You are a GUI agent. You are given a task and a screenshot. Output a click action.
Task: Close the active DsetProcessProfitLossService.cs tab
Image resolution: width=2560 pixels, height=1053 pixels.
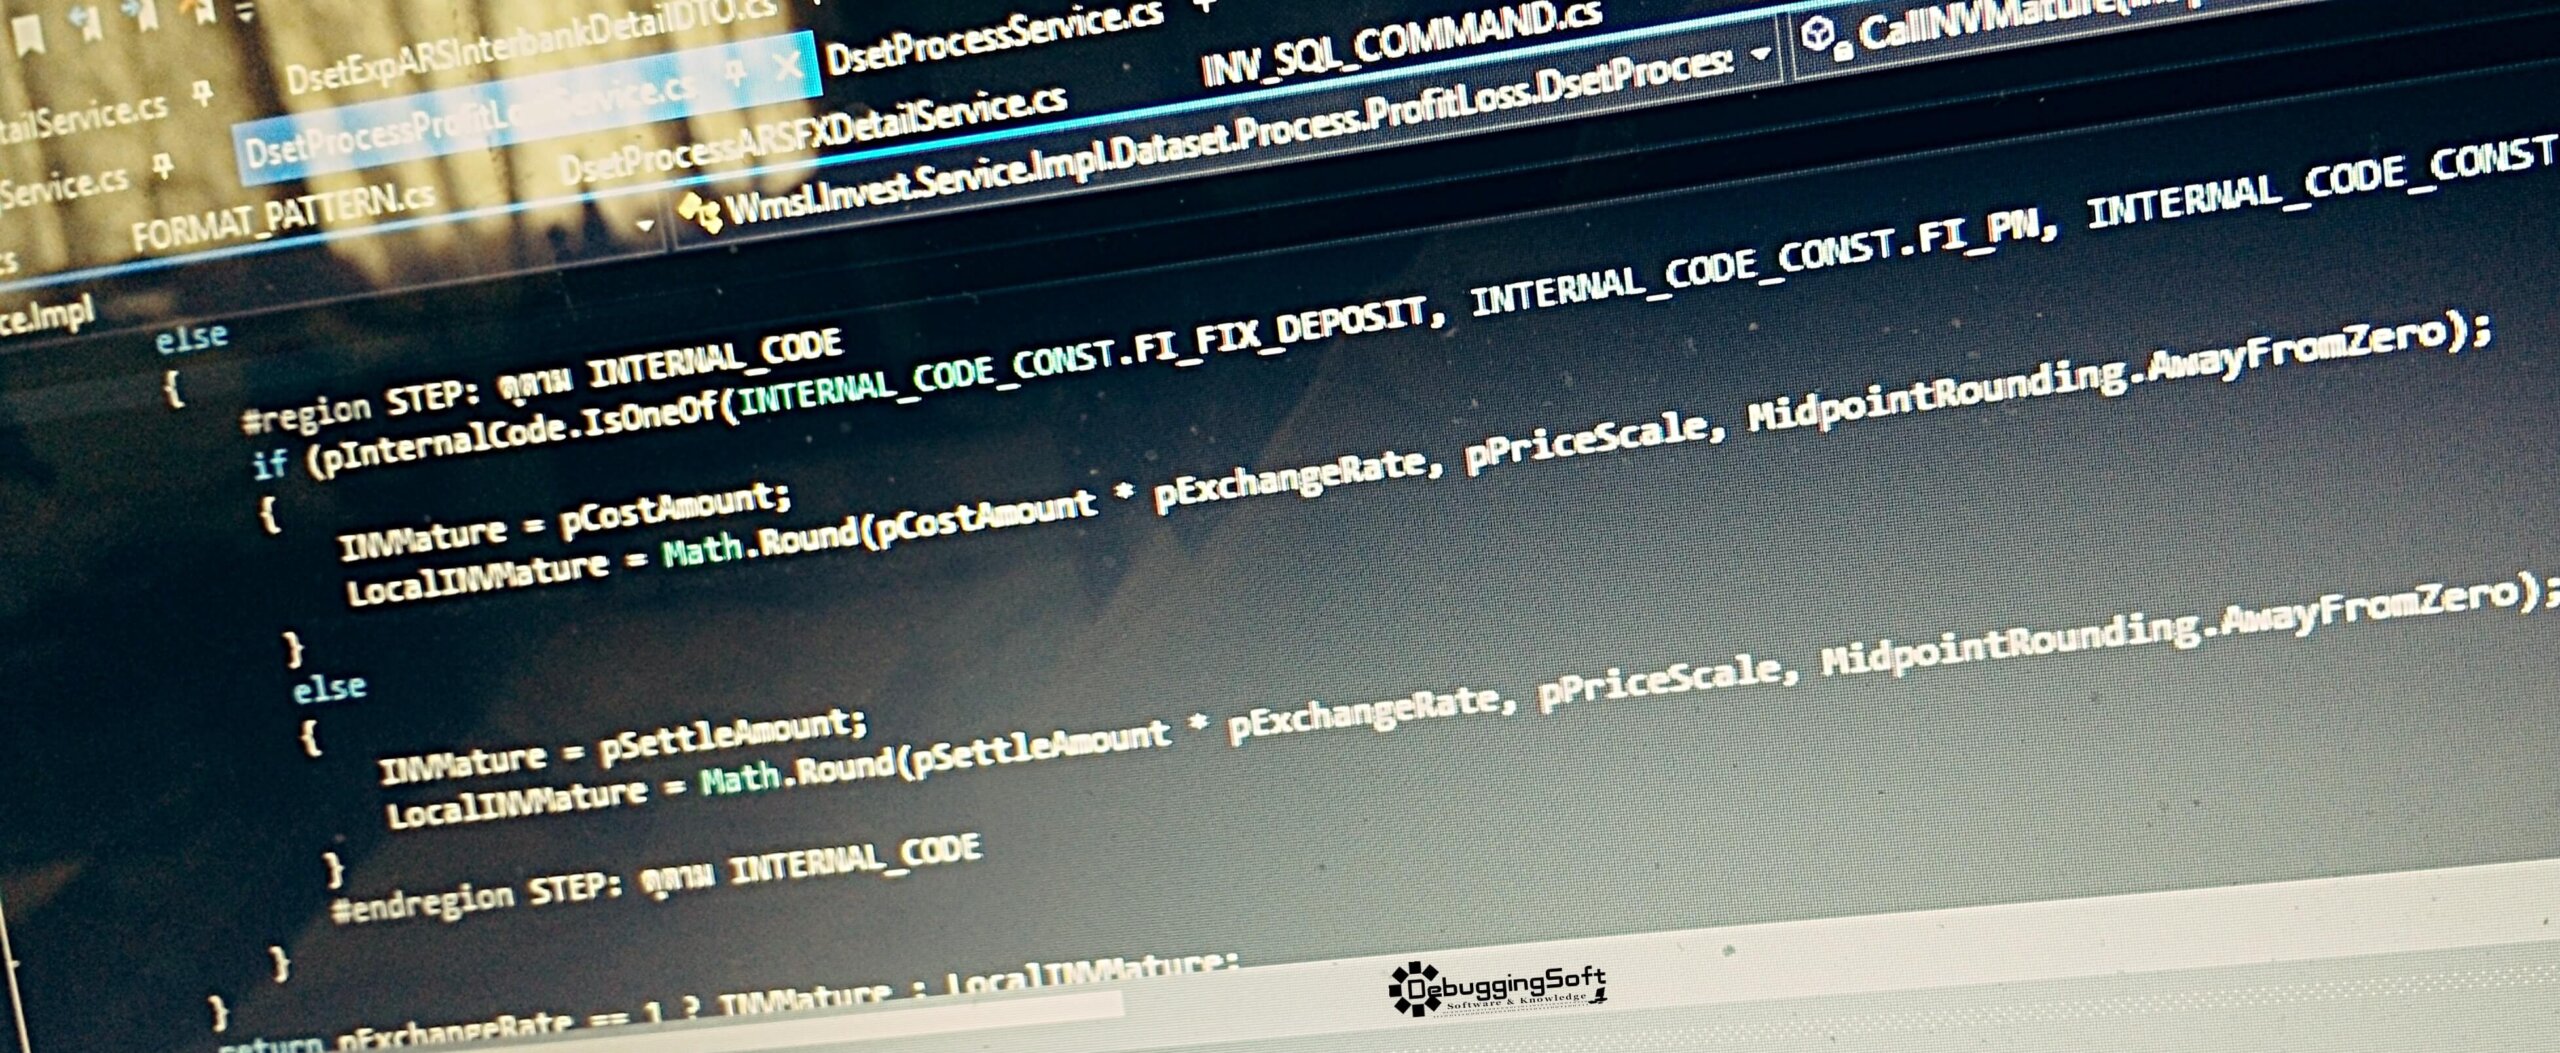coord(787,66)
